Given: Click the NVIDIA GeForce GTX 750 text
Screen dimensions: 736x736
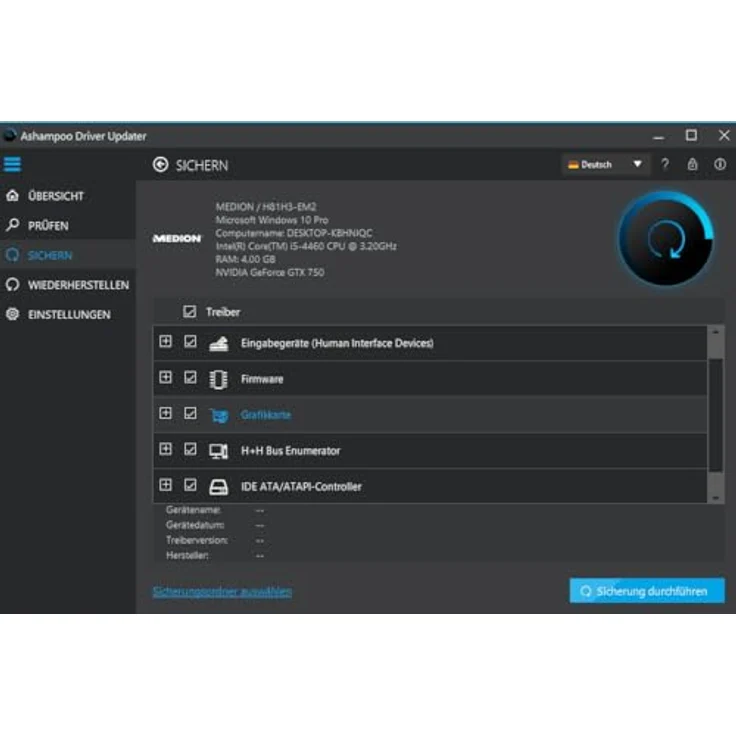Looking at the screenshot, I should click(270, 272).
